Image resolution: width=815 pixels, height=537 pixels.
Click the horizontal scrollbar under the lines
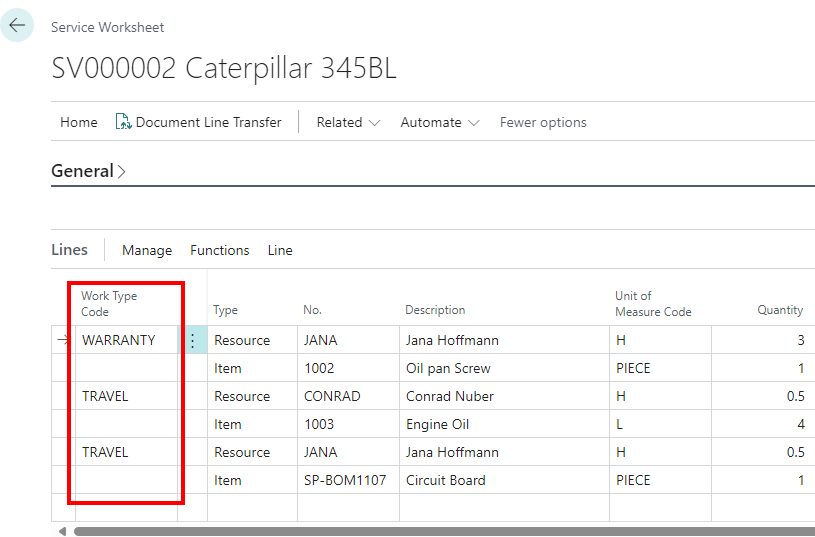440,531
